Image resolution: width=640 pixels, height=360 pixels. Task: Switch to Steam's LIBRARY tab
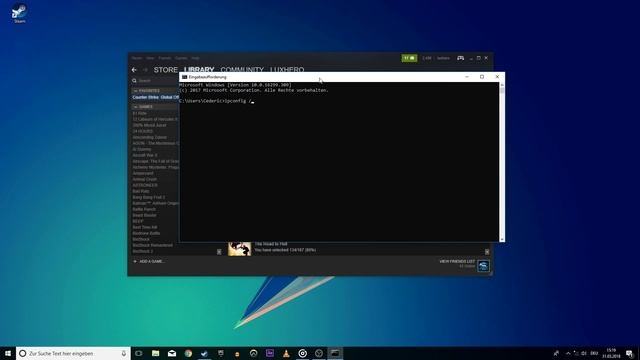click(x=199, y=69)
